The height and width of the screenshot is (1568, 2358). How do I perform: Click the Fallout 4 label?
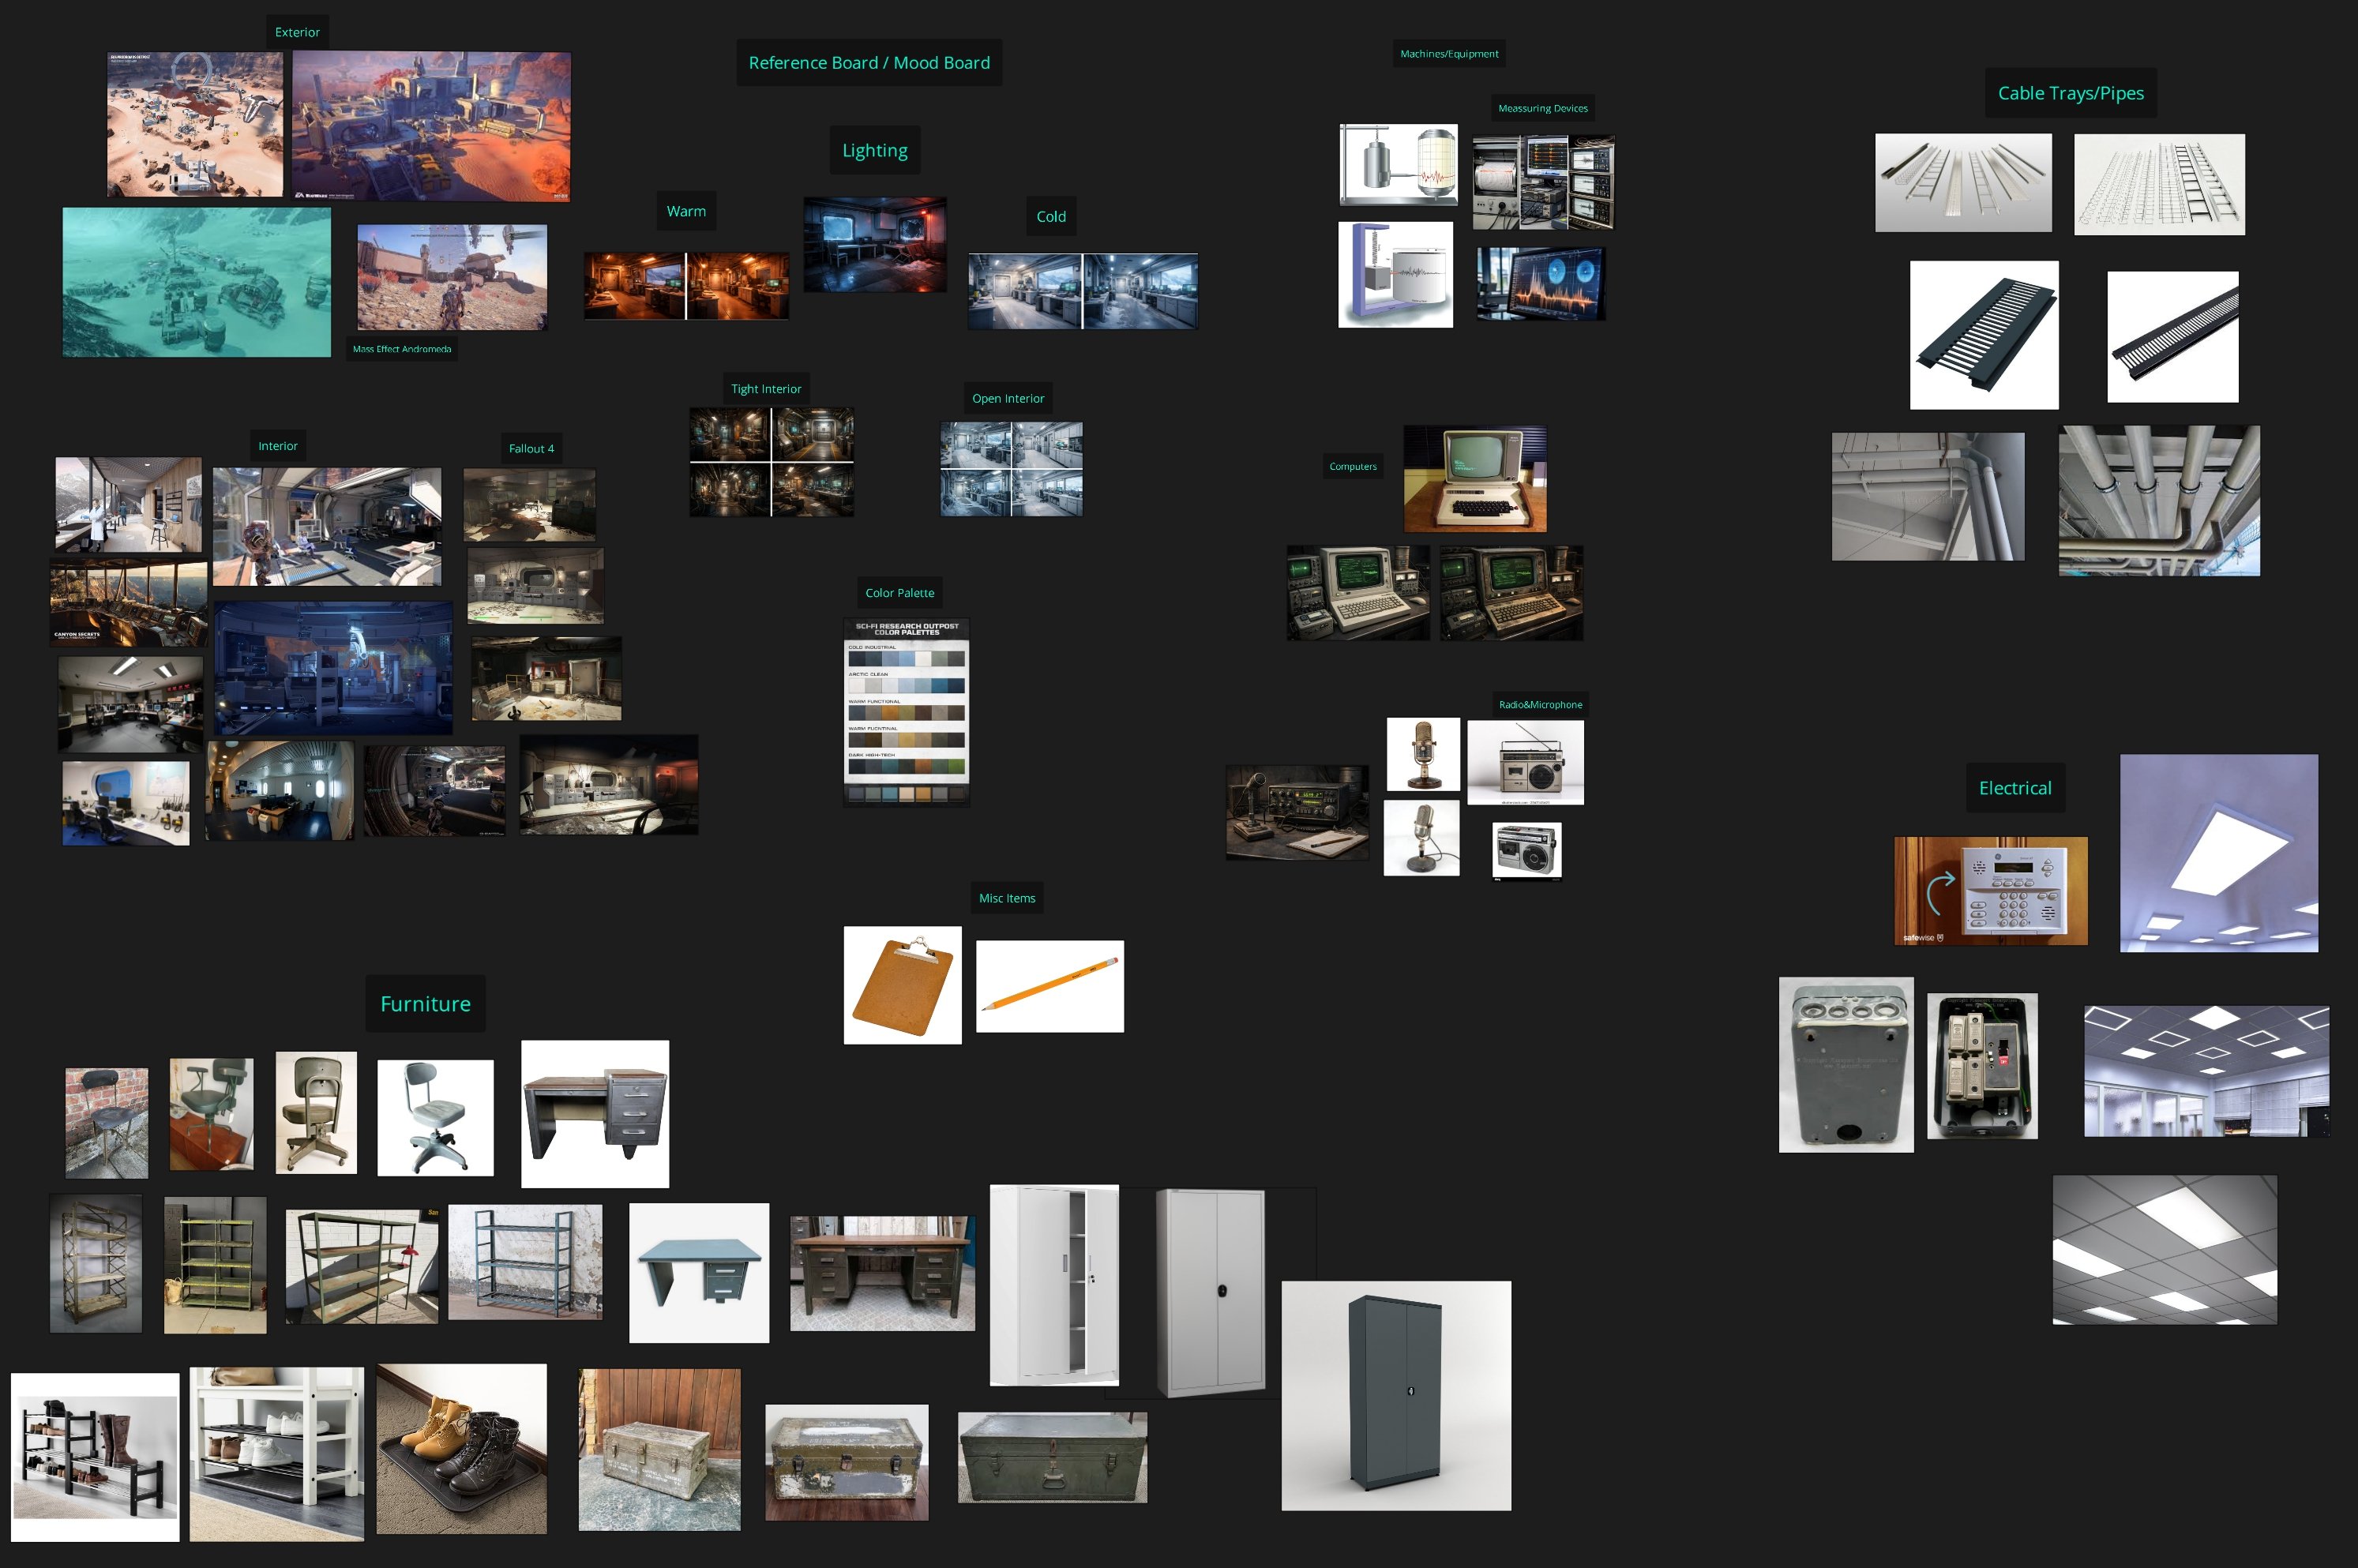tap(531, 448)
